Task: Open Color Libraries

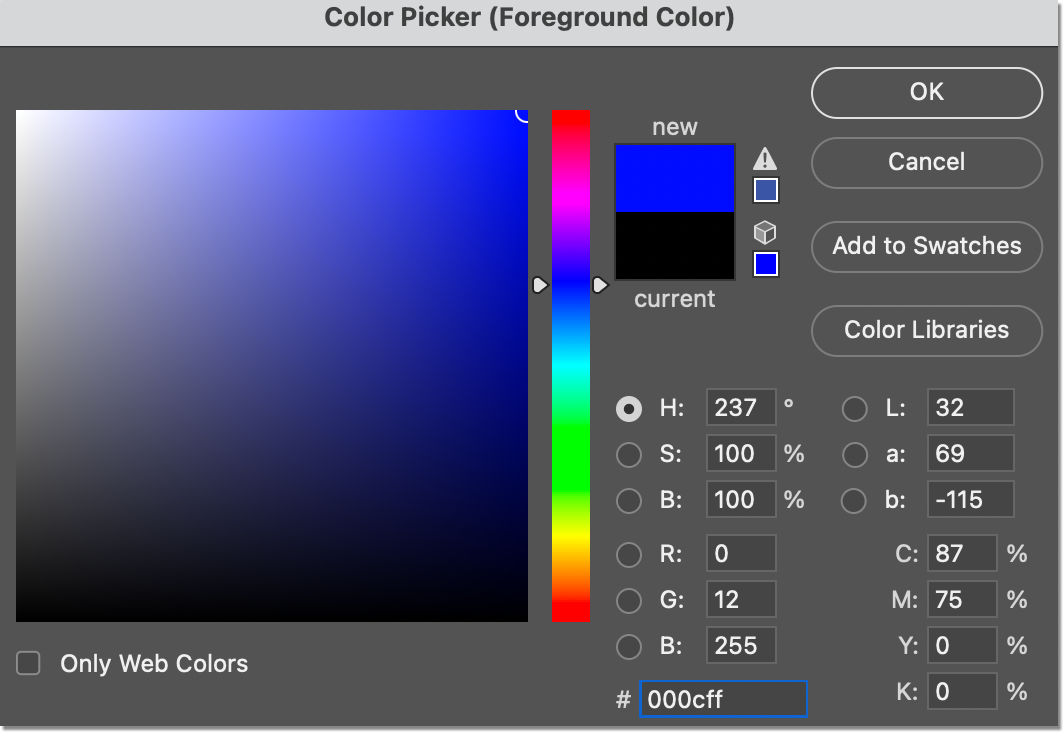Action: 926,331
